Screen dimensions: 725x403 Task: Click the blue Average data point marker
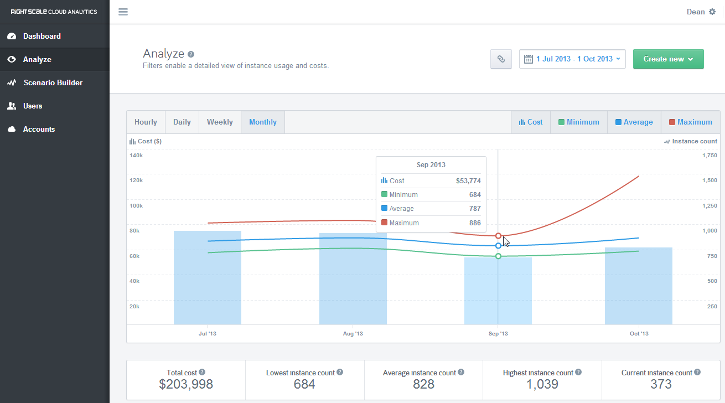(498, 246)
